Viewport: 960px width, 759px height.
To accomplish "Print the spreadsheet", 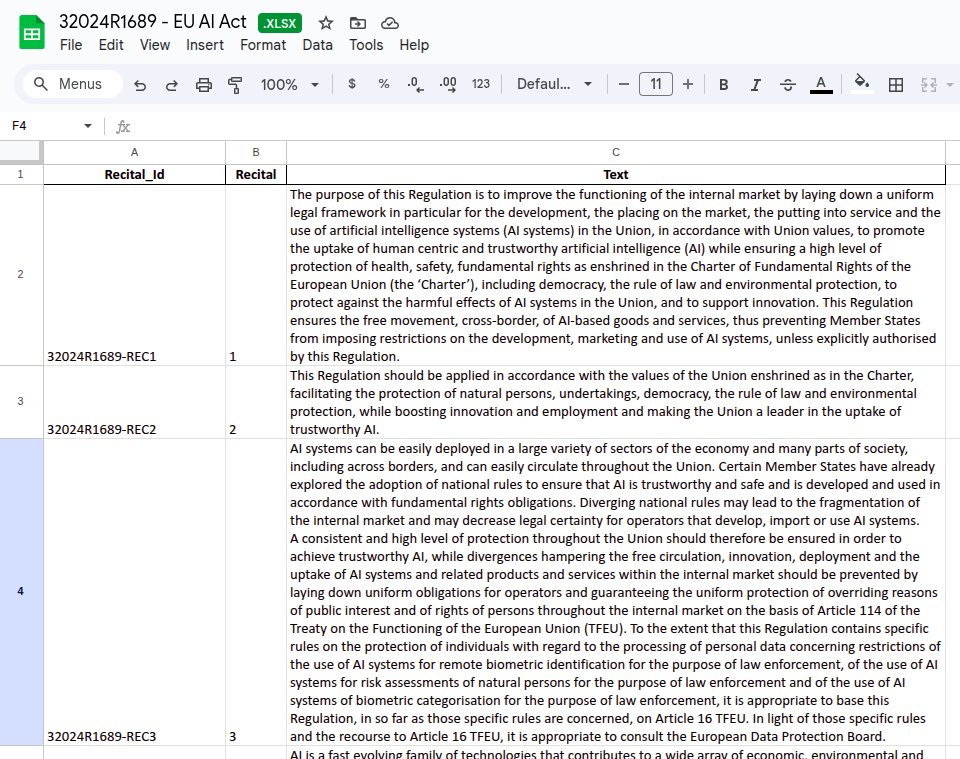I will coord(204,84).
